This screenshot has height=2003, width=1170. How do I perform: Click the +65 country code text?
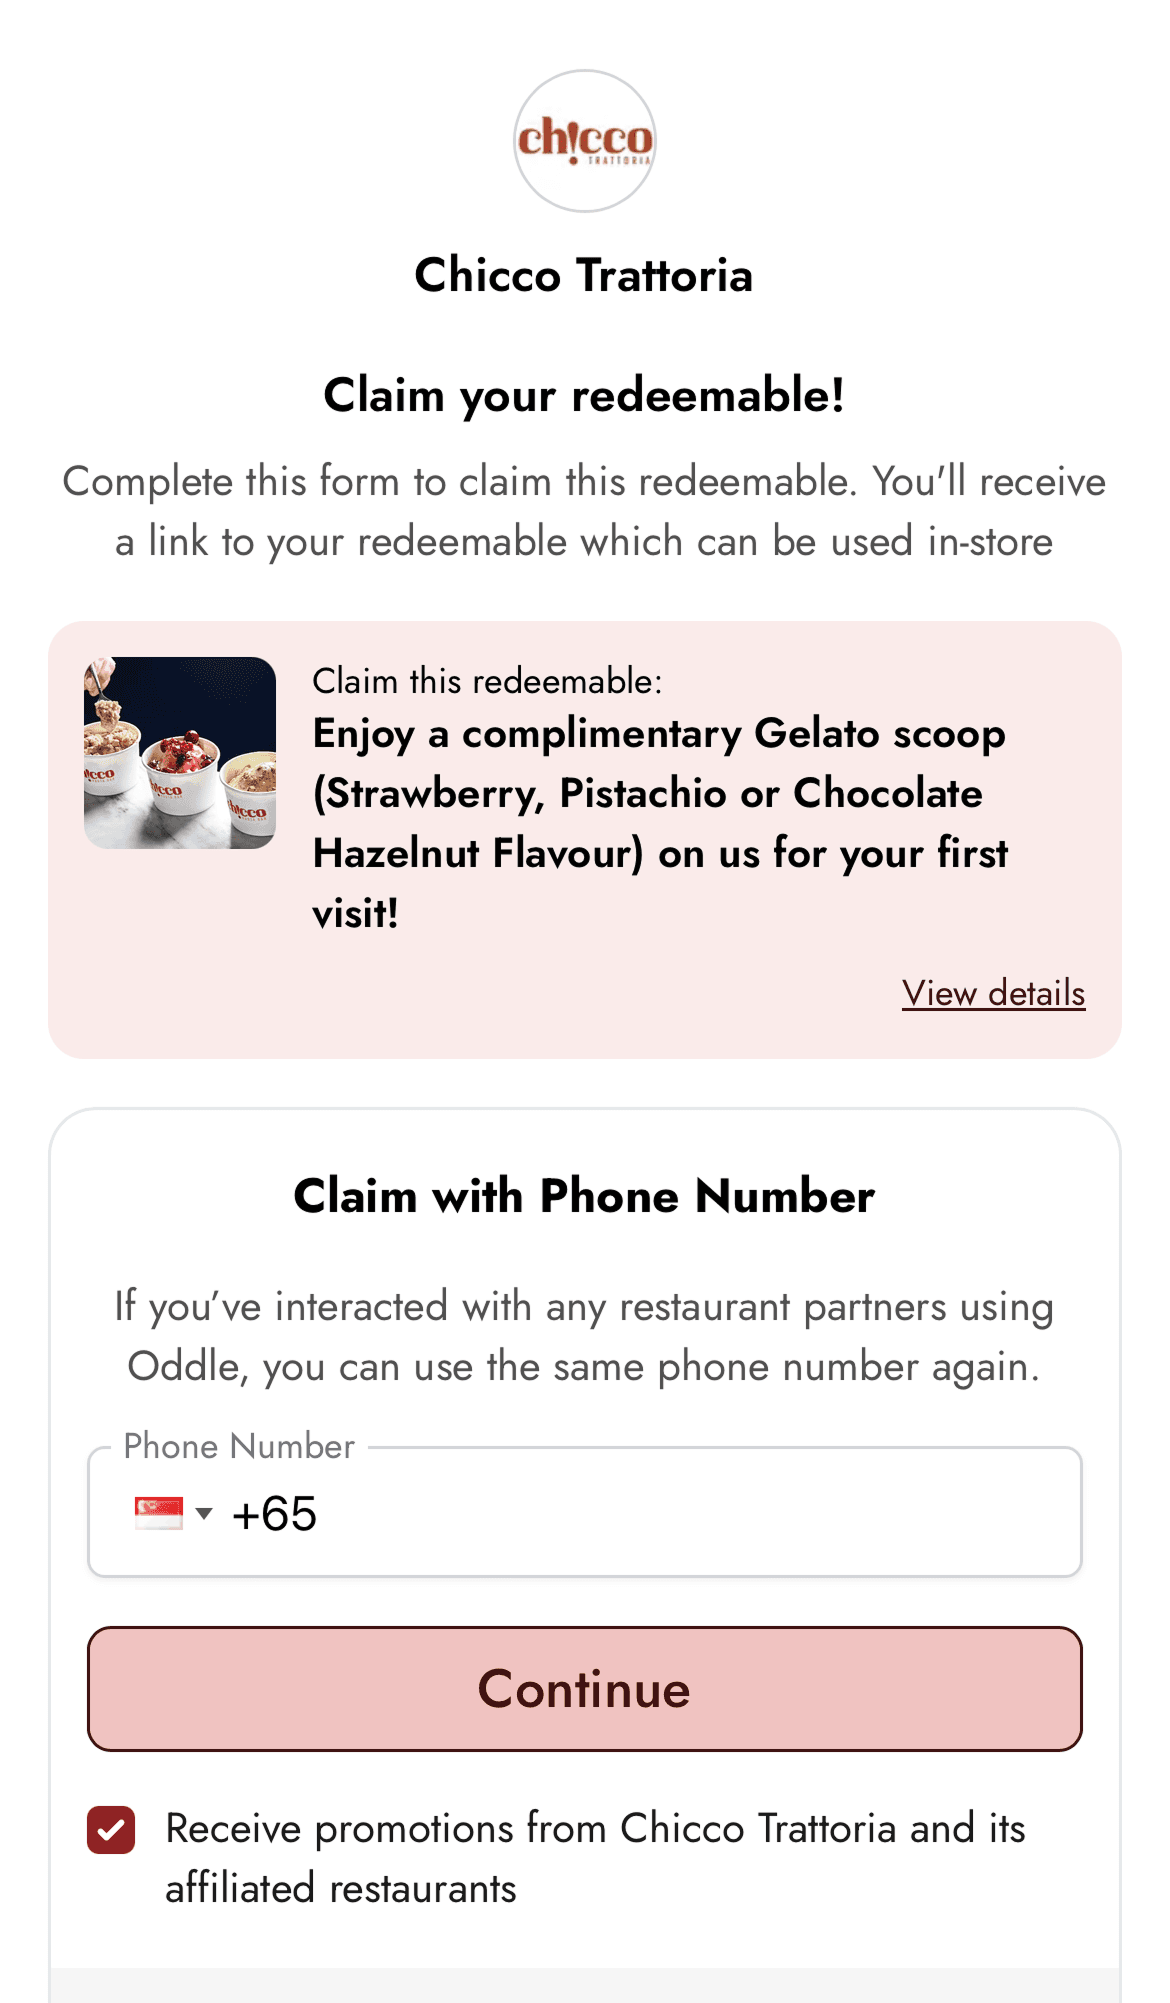click(274, 1513)
